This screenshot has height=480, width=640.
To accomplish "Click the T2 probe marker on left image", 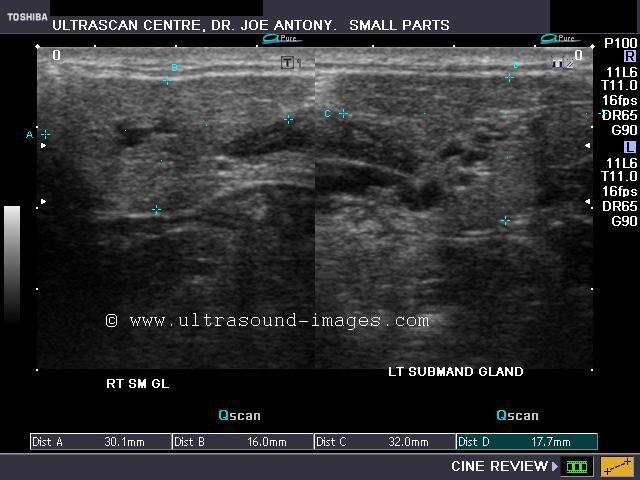I will click(x=561, y=63).
